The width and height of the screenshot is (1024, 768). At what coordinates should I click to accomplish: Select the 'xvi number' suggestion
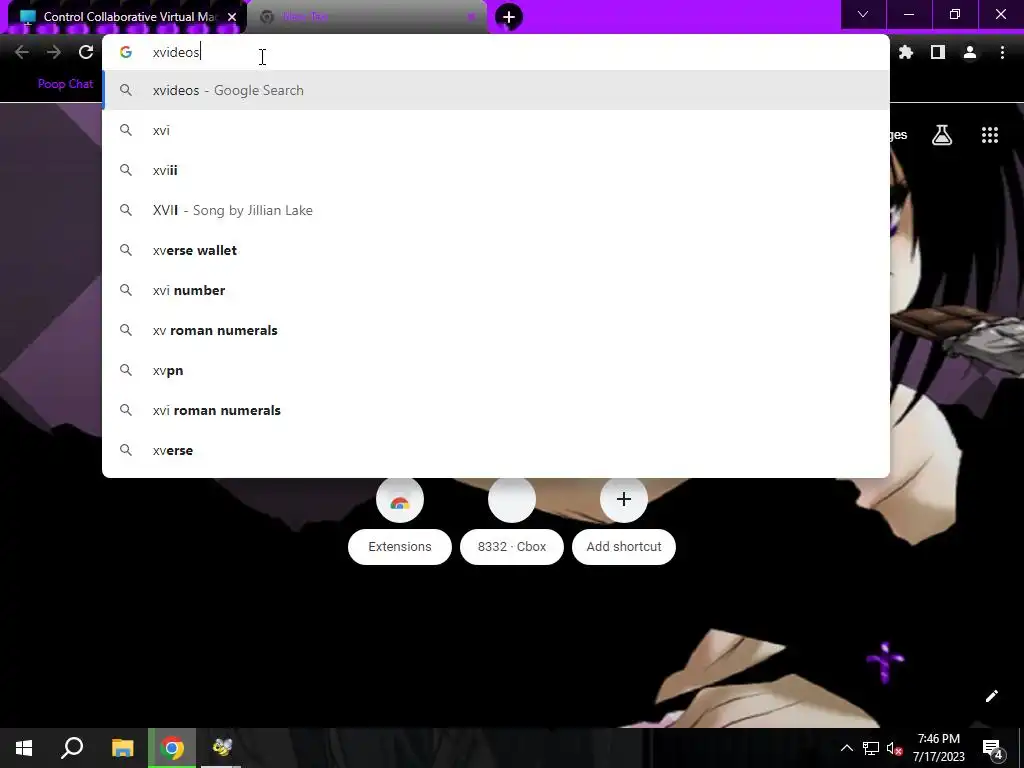(x=496, y=290)
